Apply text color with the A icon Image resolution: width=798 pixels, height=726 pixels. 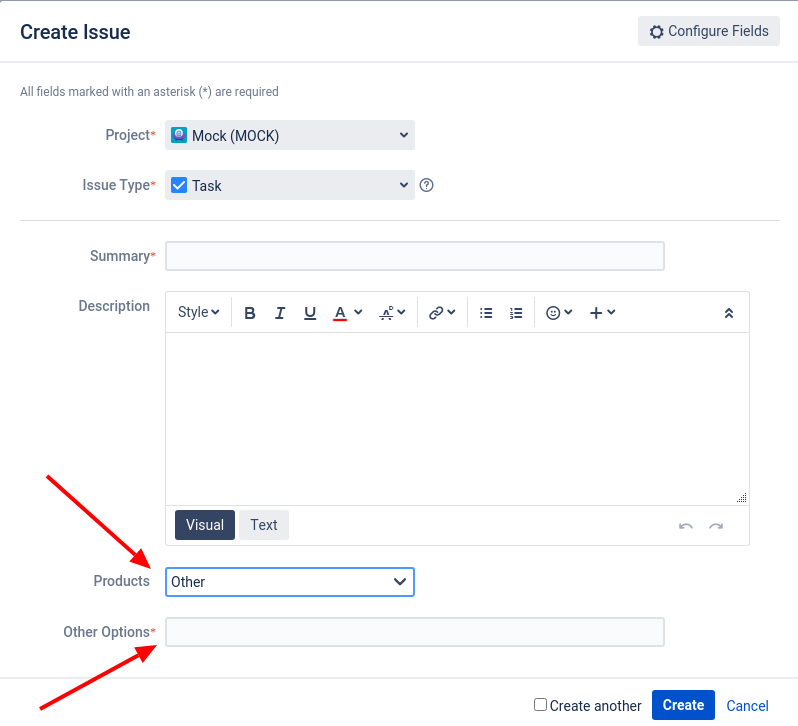click(340, 313)
